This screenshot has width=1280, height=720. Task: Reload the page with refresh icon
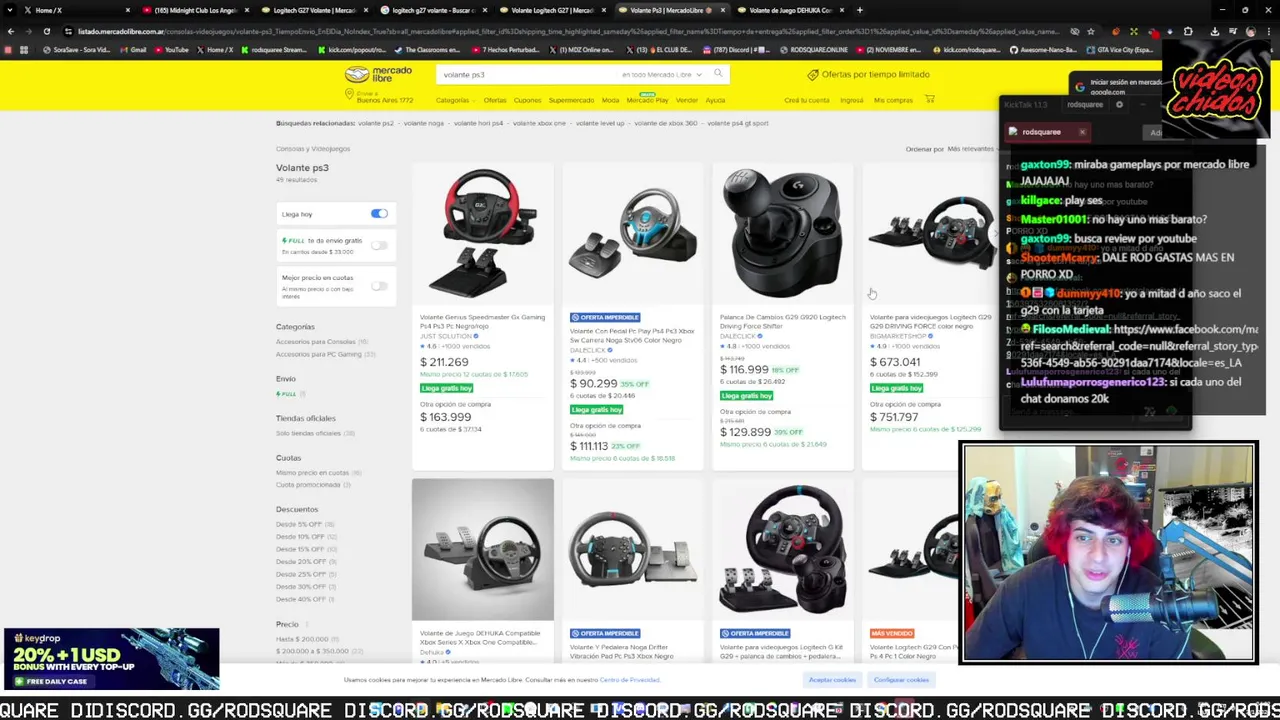46,31
